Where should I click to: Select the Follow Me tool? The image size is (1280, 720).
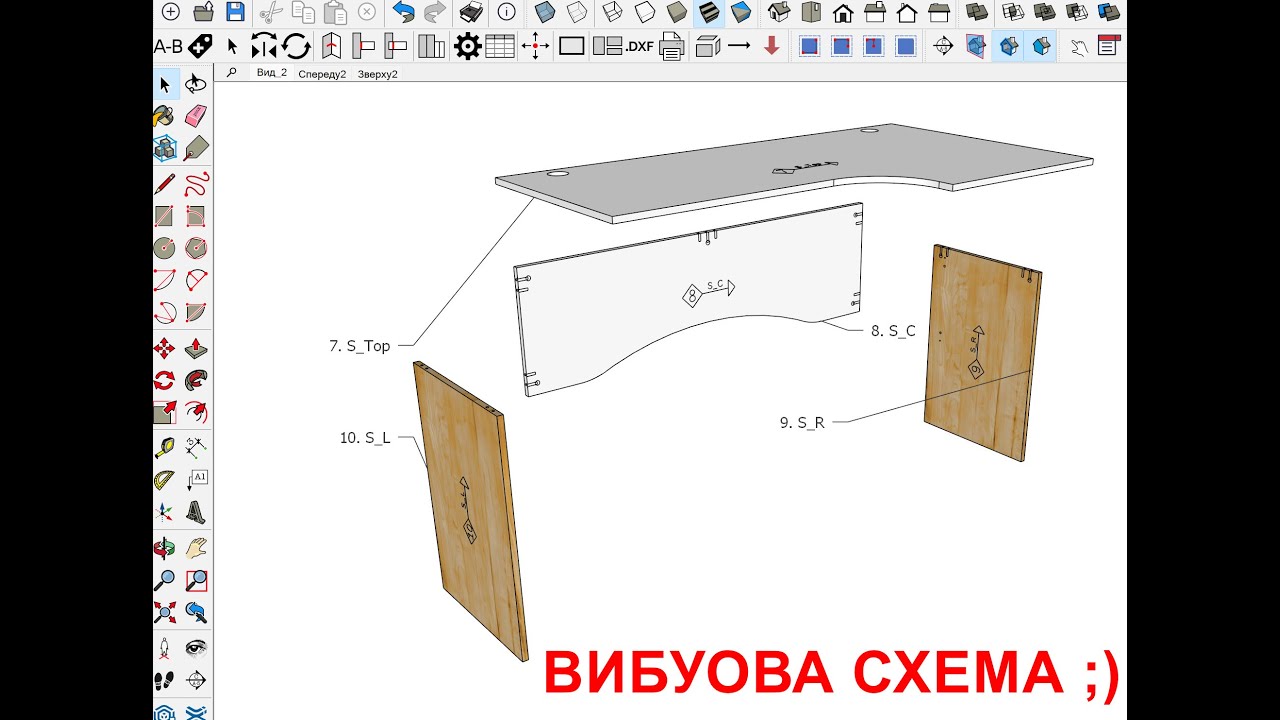[x=196, y=380]
